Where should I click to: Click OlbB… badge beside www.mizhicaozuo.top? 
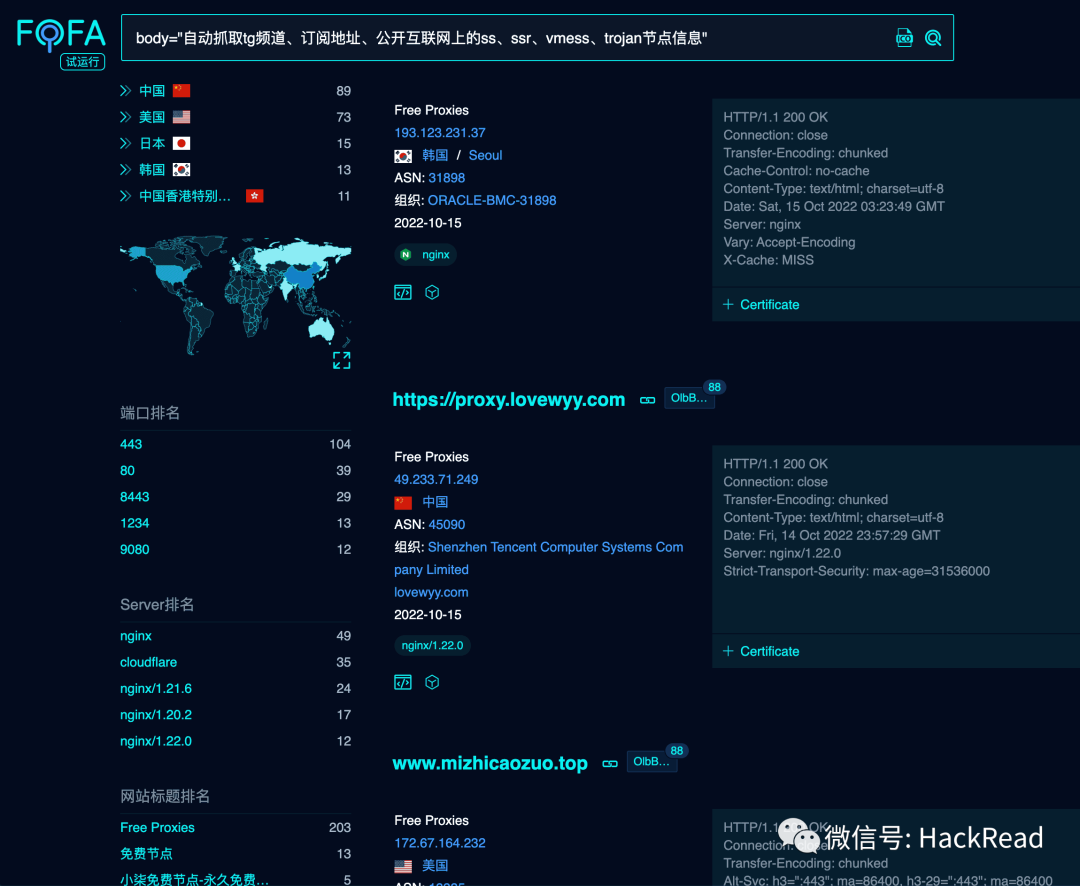click(652, 761)
